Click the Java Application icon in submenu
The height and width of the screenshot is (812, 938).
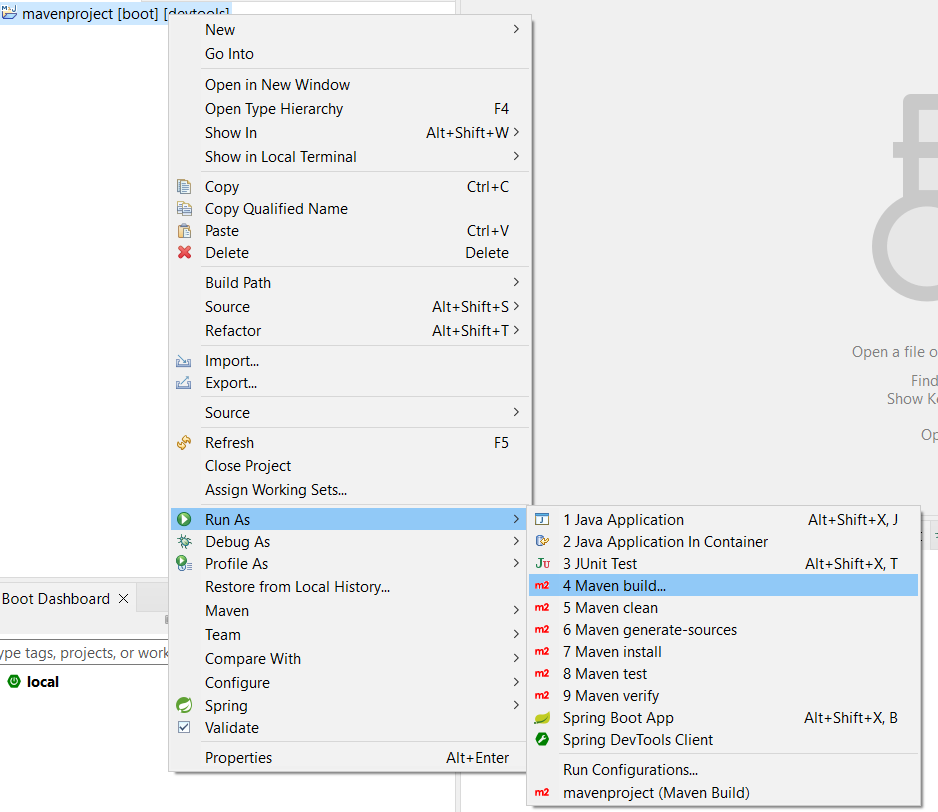pyautogui.click(x=542, y=519)
